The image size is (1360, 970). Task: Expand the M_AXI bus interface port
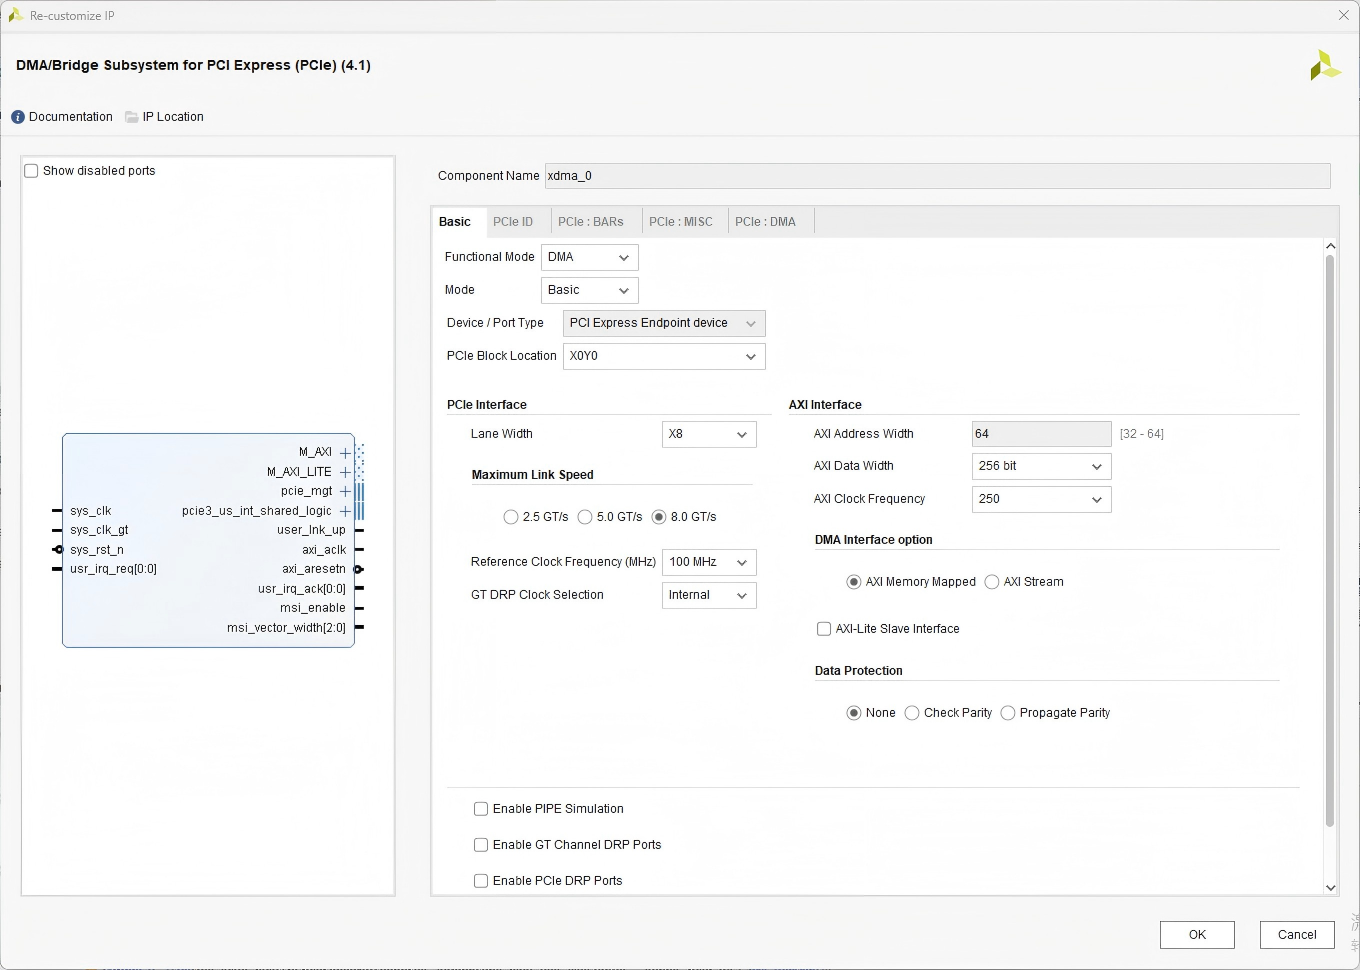pos(345,453)
